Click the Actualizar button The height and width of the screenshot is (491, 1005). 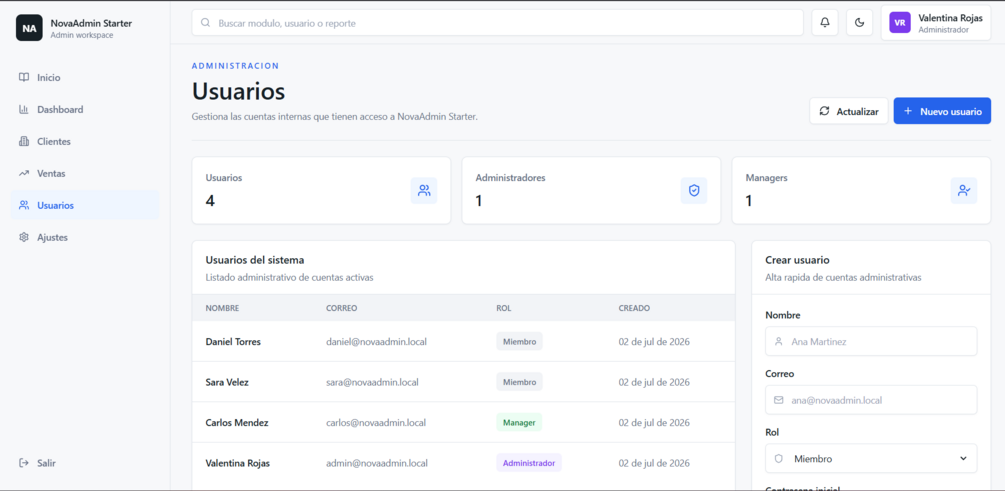[x=849, y=111]
